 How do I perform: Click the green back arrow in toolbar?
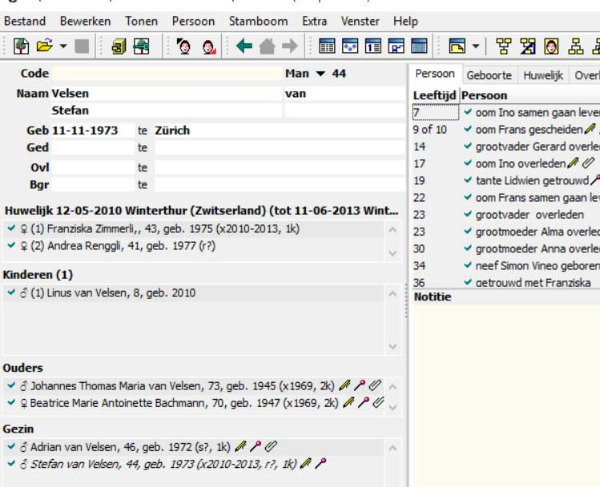tap(244, 46)
